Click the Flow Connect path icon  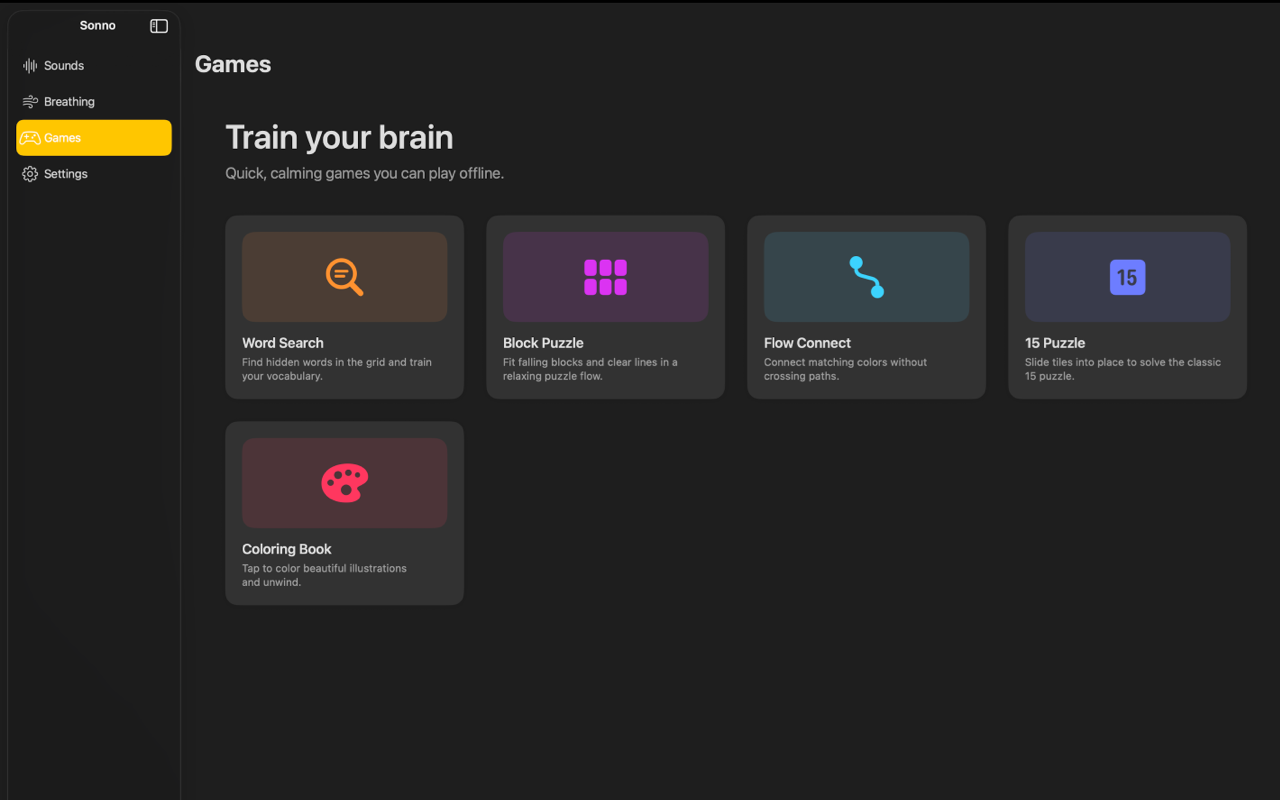pyautogui.click(x=867, y=277)
